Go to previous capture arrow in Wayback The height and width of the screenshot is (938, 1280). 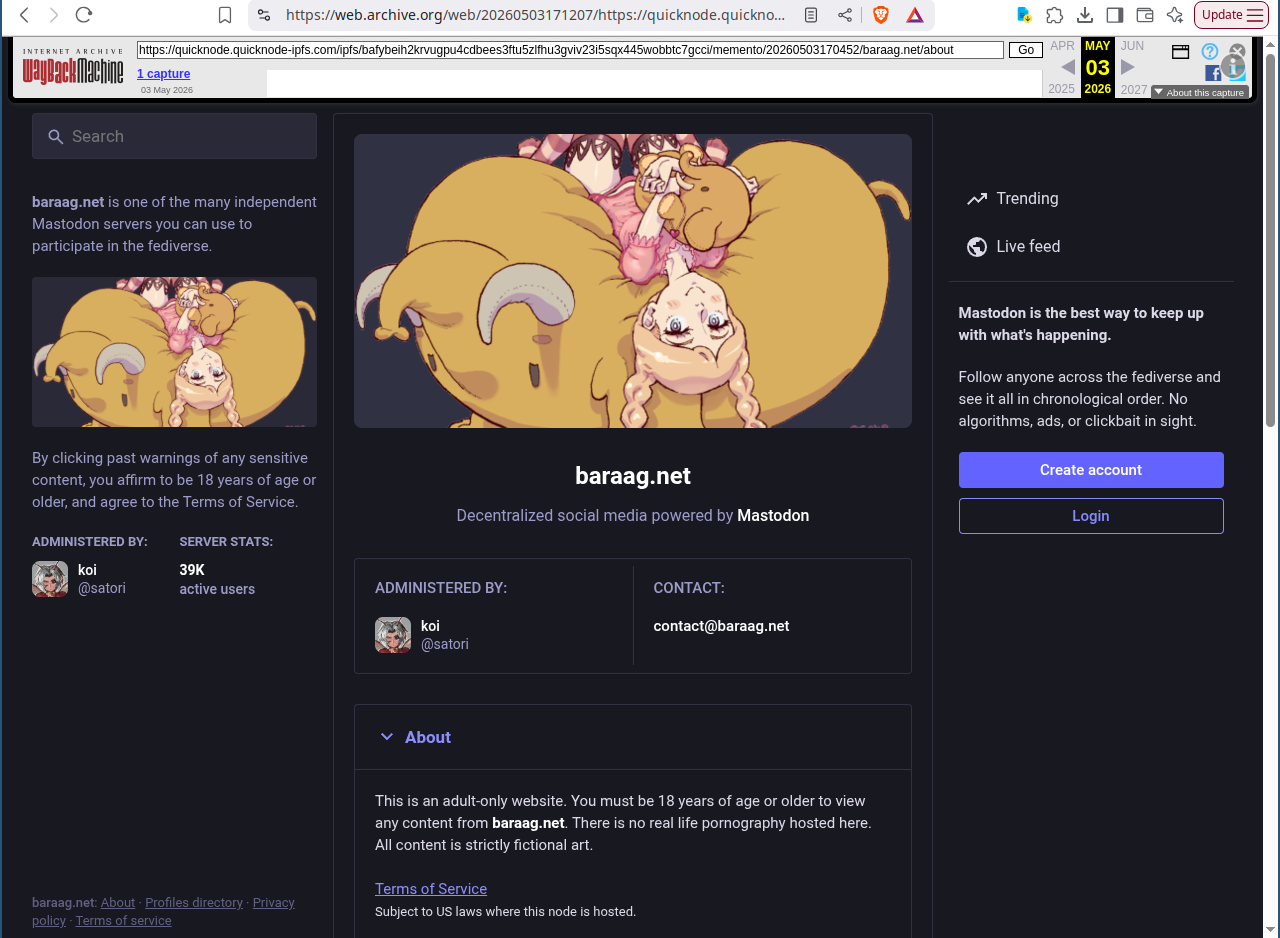[x=1068, y=67]
